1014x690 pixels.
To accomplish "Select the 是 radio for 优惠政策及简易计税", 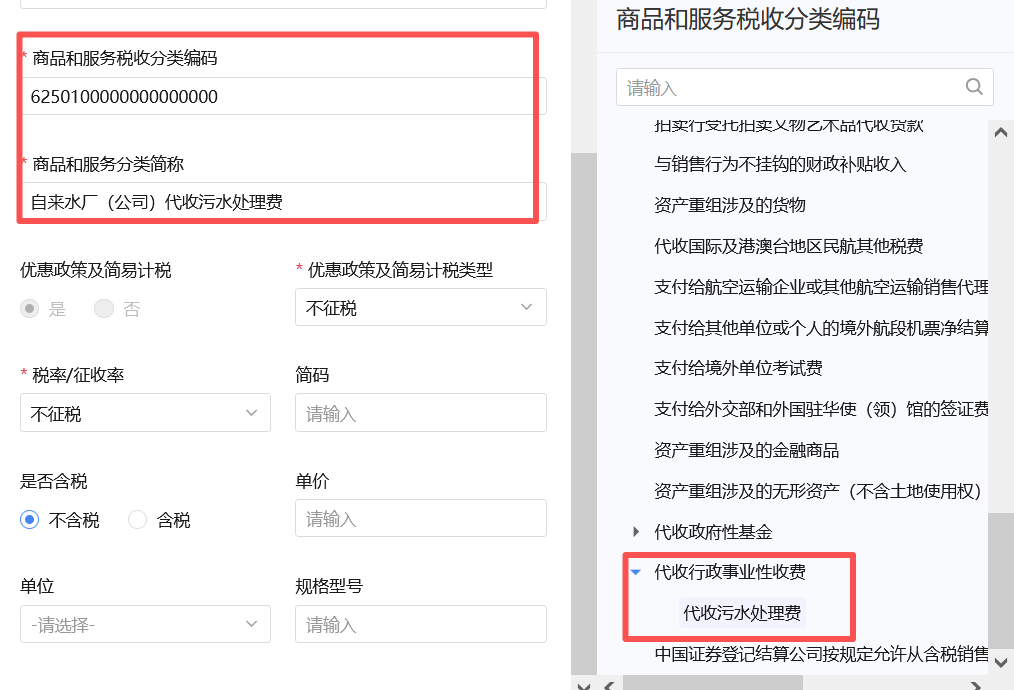I will 30,309.
